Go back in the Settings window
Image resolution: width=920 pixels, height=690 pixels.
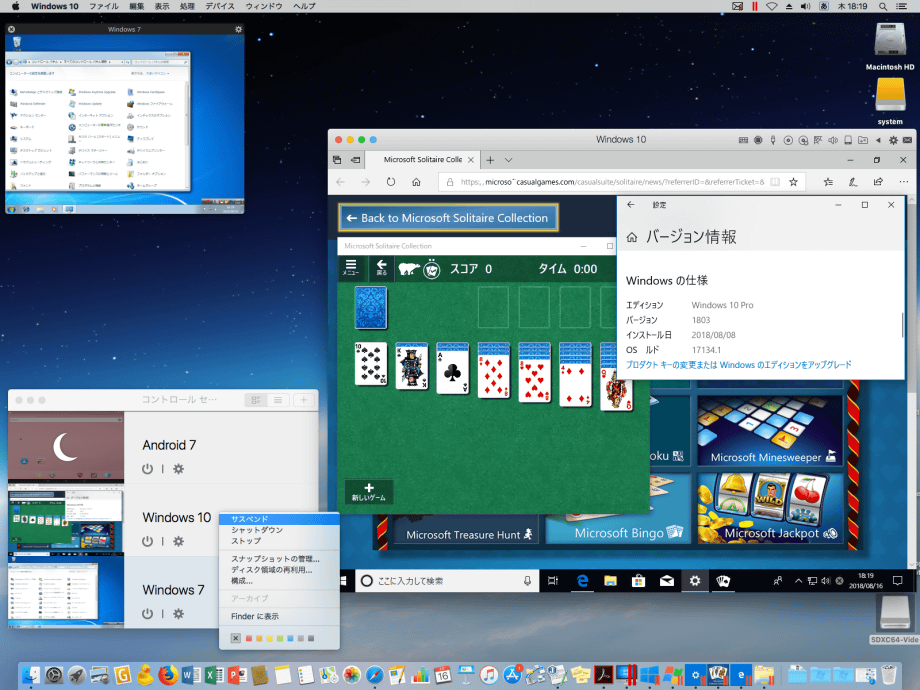click(631, 205)
